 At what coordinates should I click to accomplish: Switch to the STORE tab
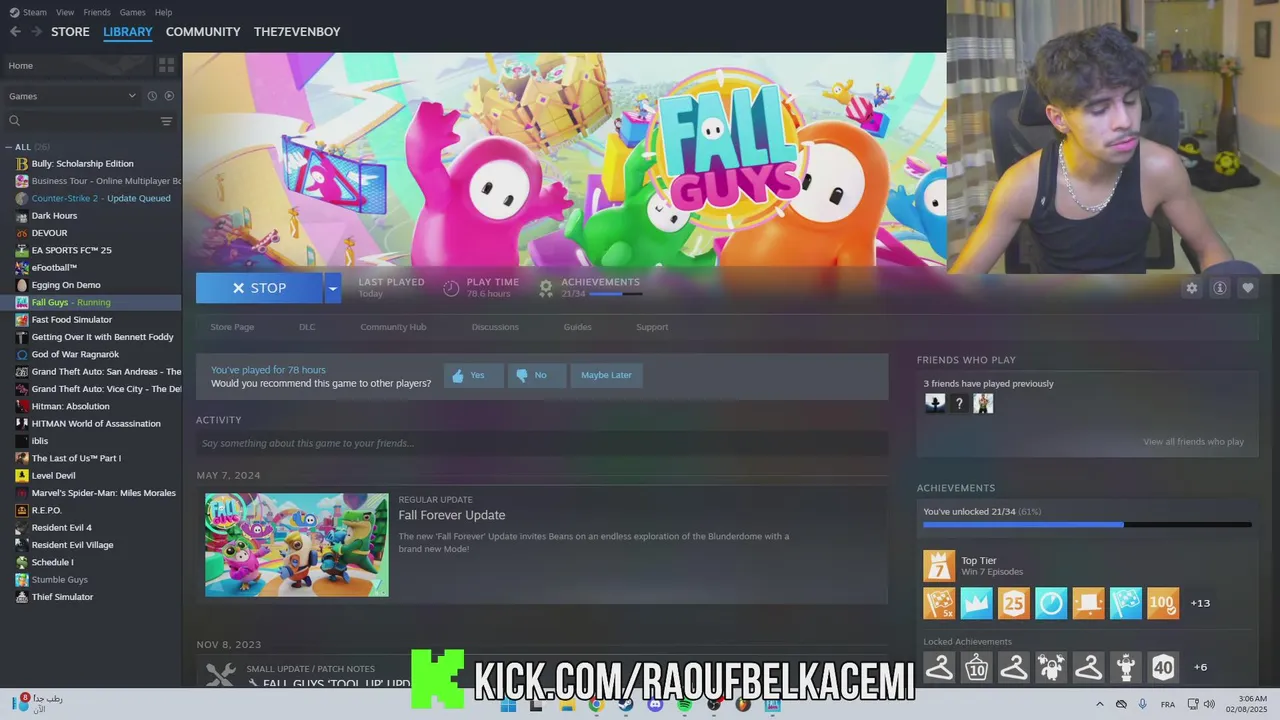click(x=70, y=32)
